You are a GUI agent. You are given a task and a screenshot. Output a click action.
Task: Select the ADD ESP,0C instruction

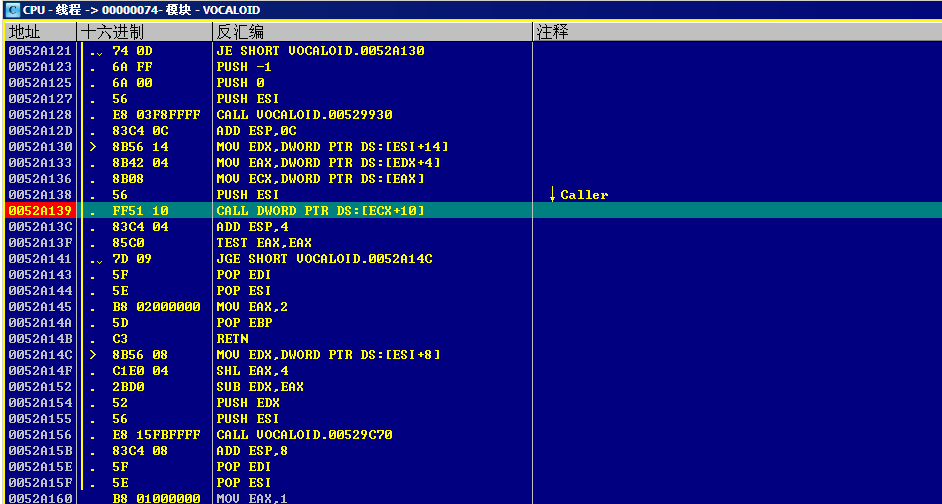tap(256, 131)
